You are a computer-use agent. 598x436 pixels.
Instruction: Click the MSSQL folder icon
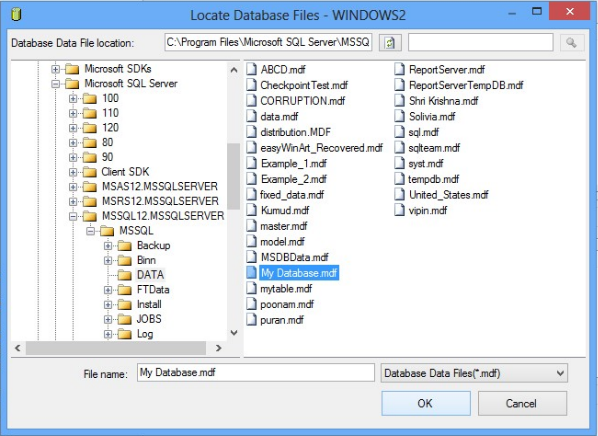coord(107,231)
